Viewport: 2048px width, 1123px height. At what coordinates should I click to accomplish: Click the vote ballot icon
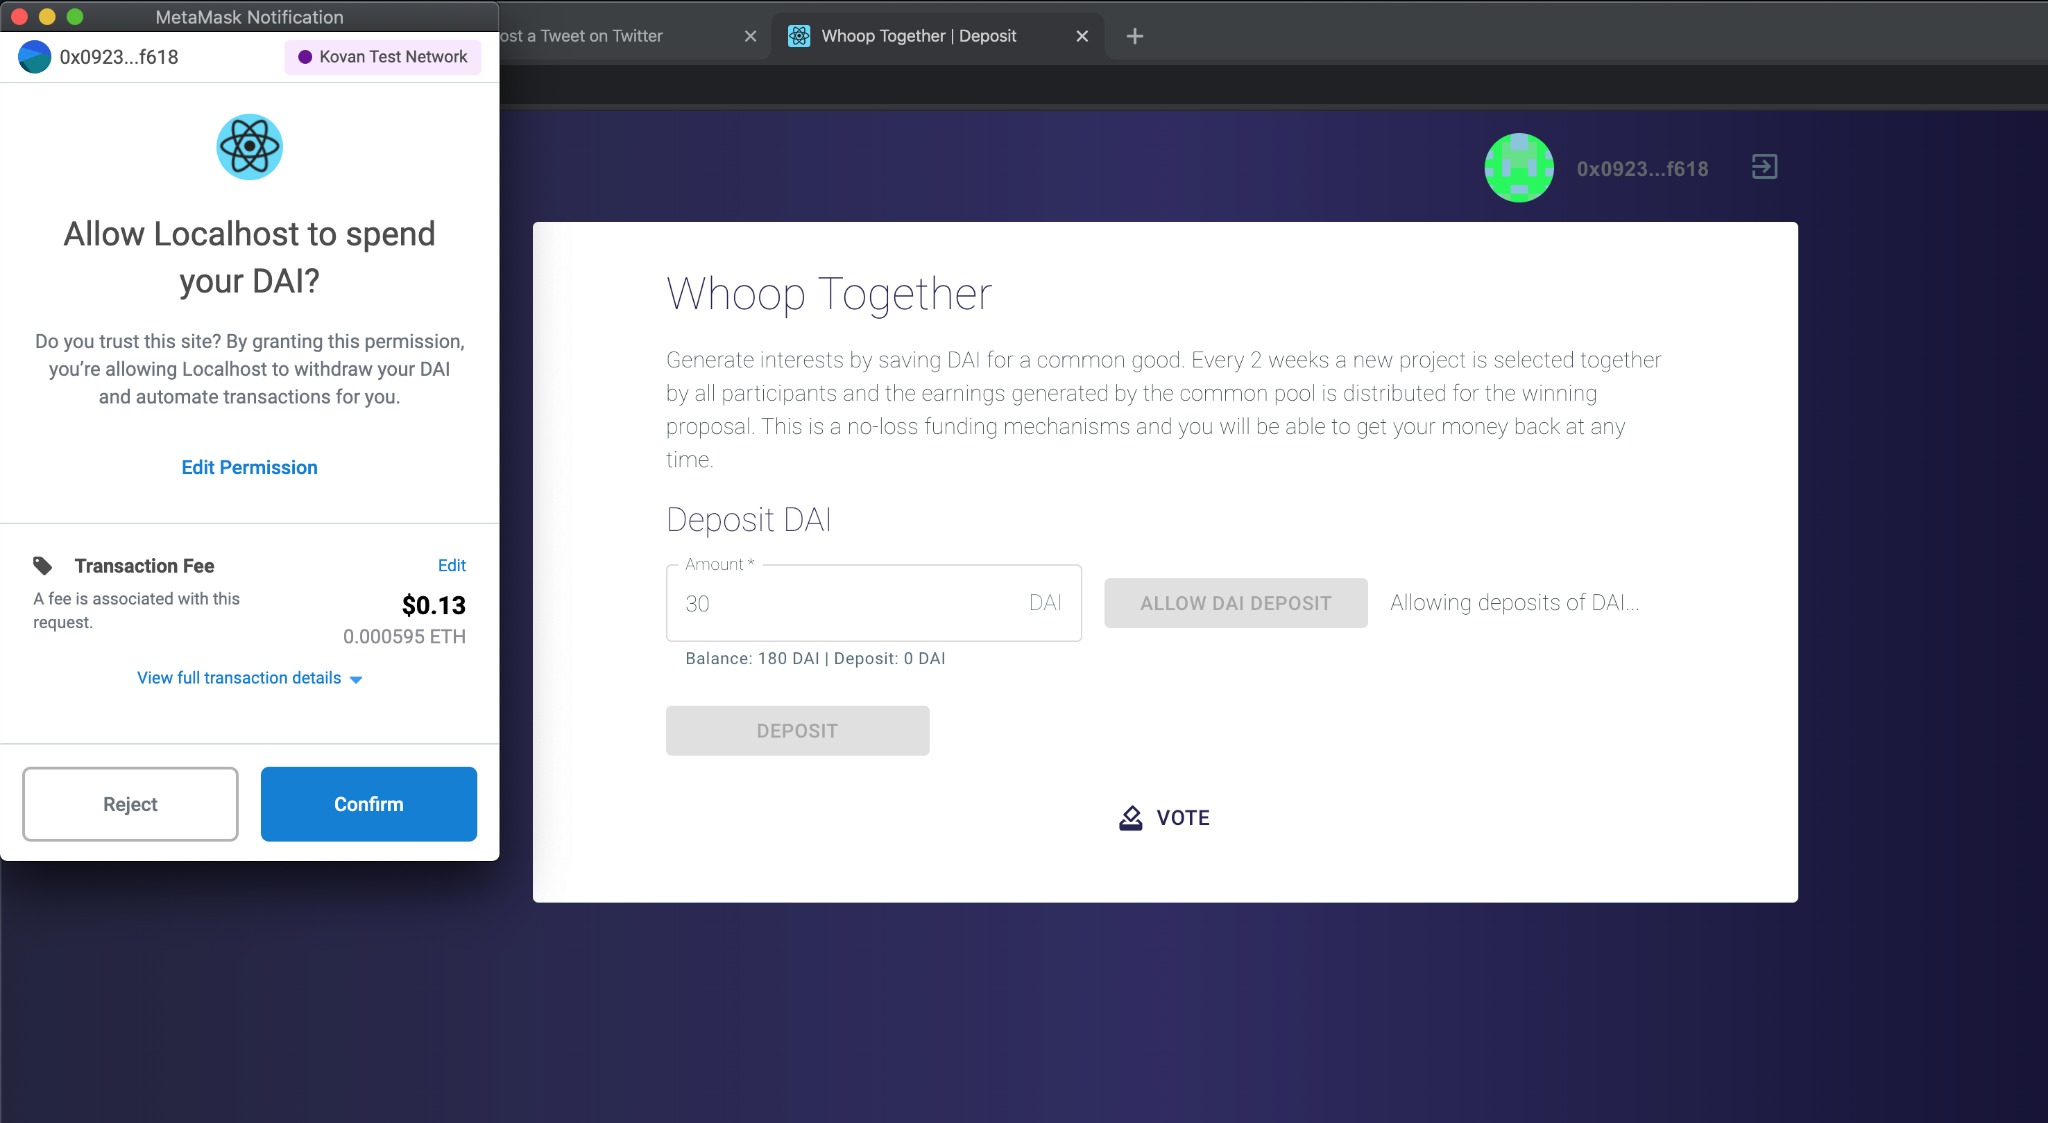1130,818
